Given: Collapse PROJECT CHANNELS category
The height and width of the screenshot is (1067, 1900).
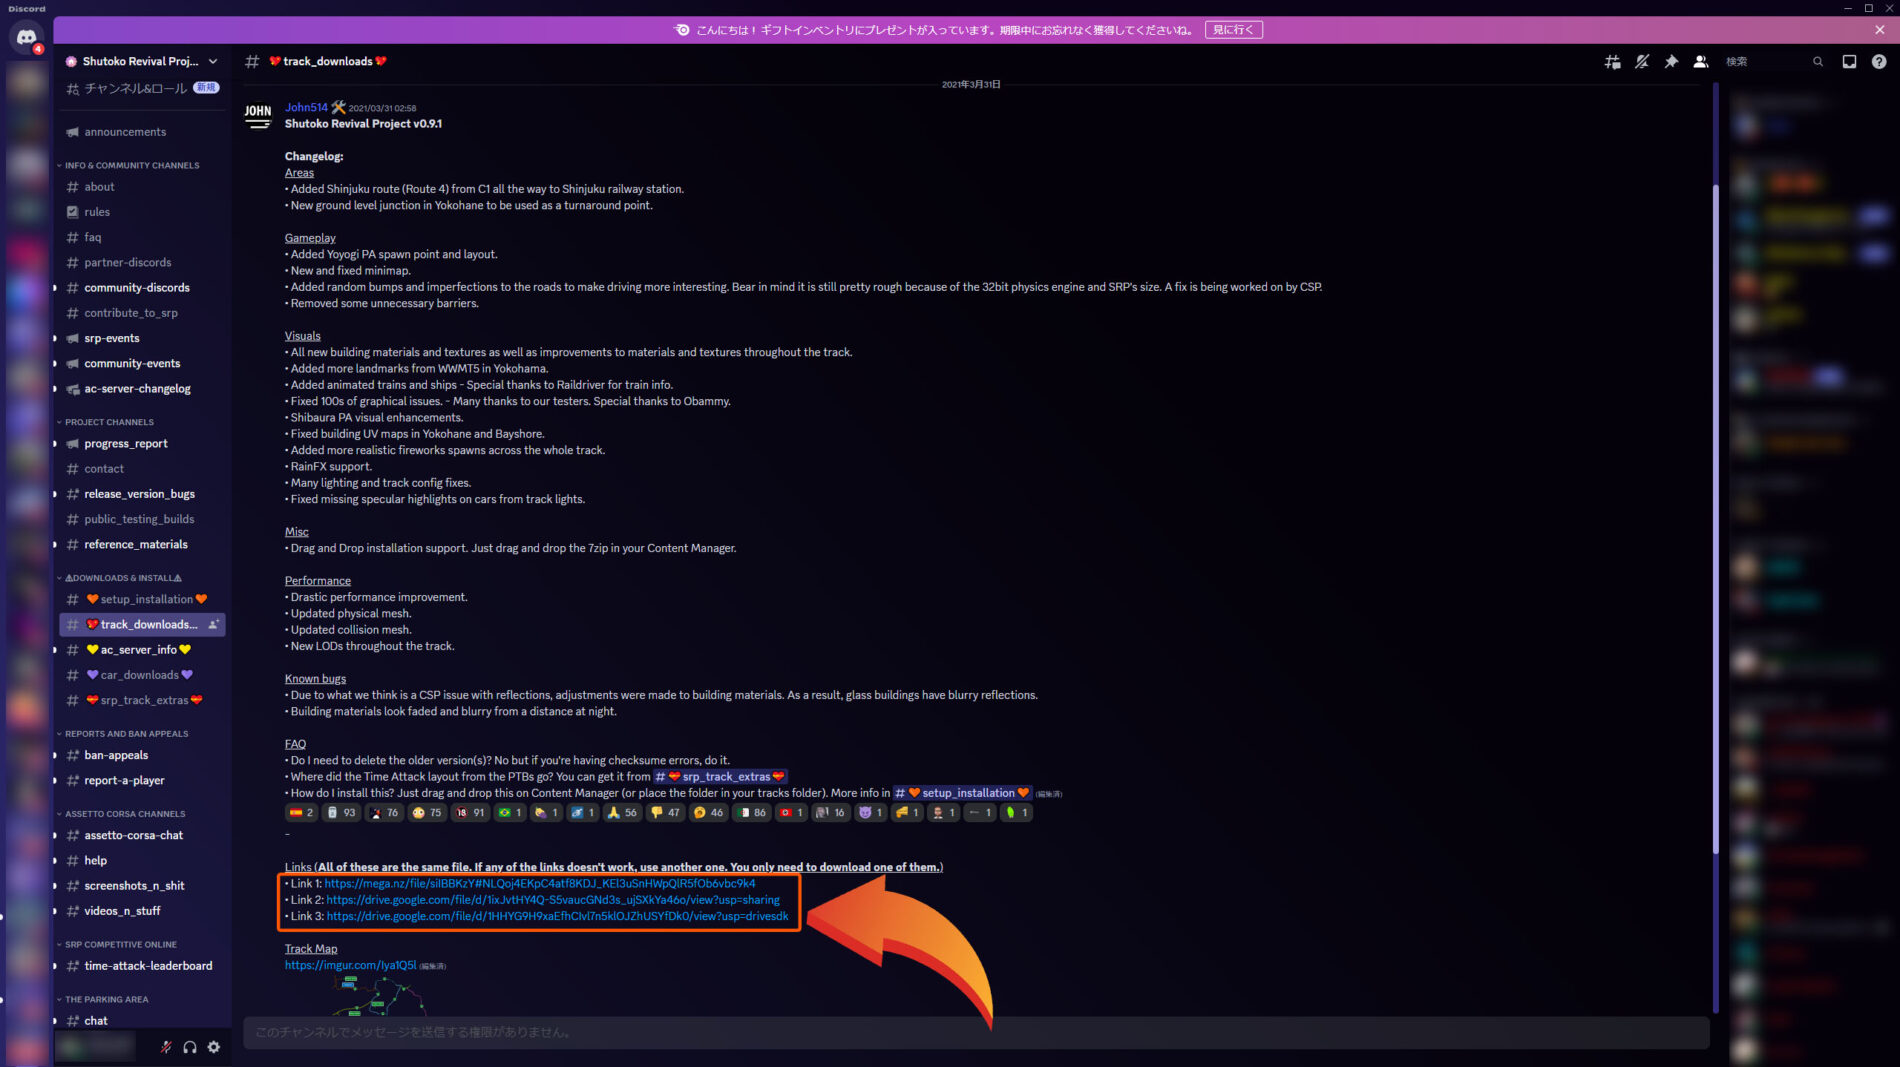Looking at the screenshot, I should [x=105, y=422].
